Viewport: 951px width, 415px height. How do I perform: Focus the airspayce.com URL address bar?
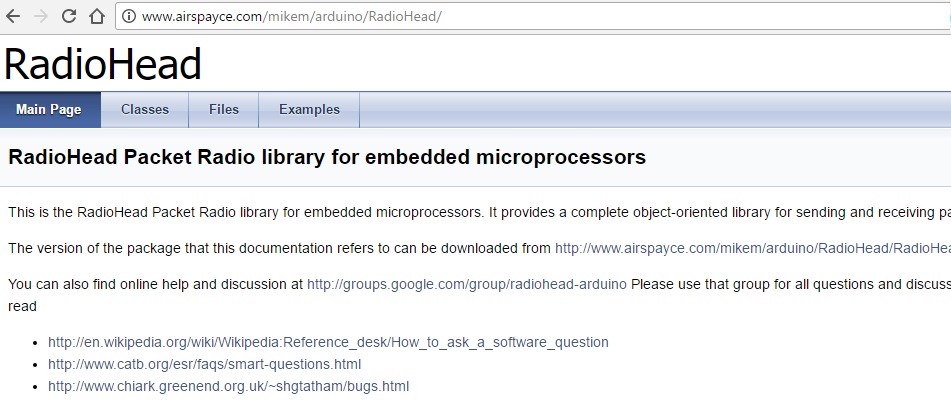[500, 17]
